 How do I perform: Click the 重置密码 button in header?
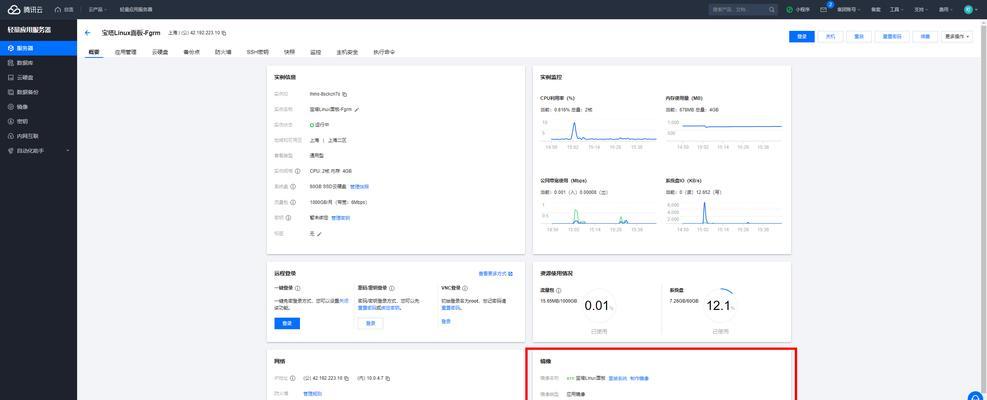pos(892,37)
